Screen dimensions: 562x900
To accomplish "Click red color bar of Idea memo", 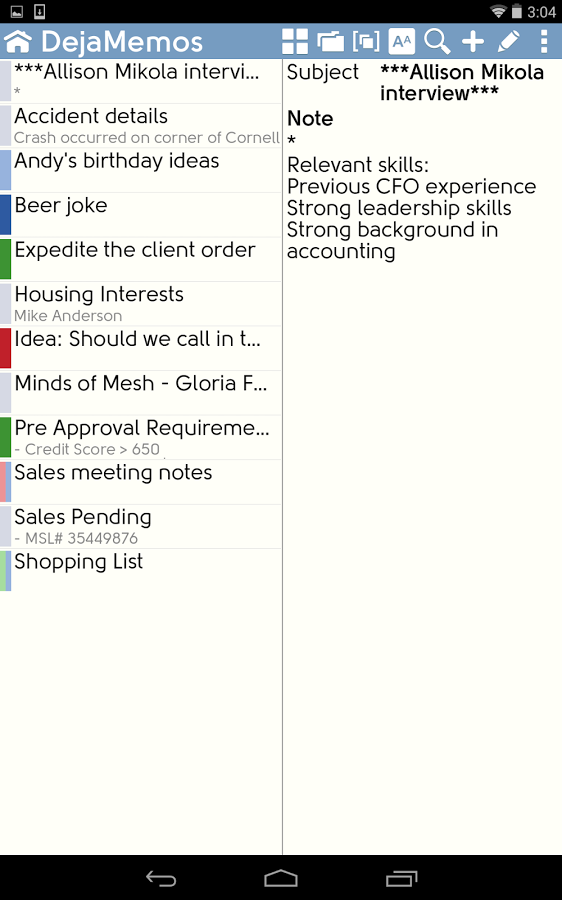I will [5, 348].
